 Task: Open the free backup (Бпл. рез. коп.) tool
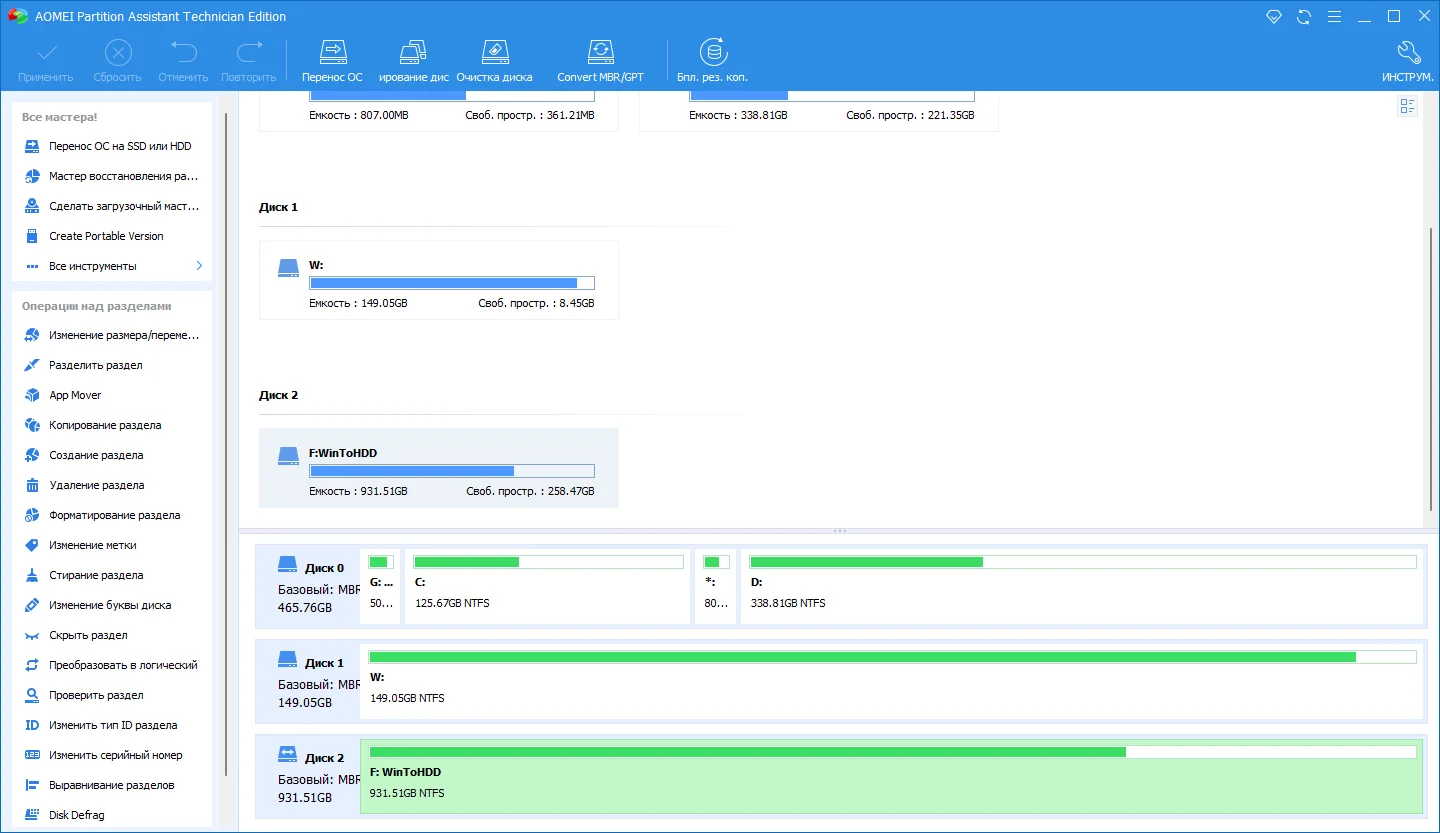coord(712,62)
